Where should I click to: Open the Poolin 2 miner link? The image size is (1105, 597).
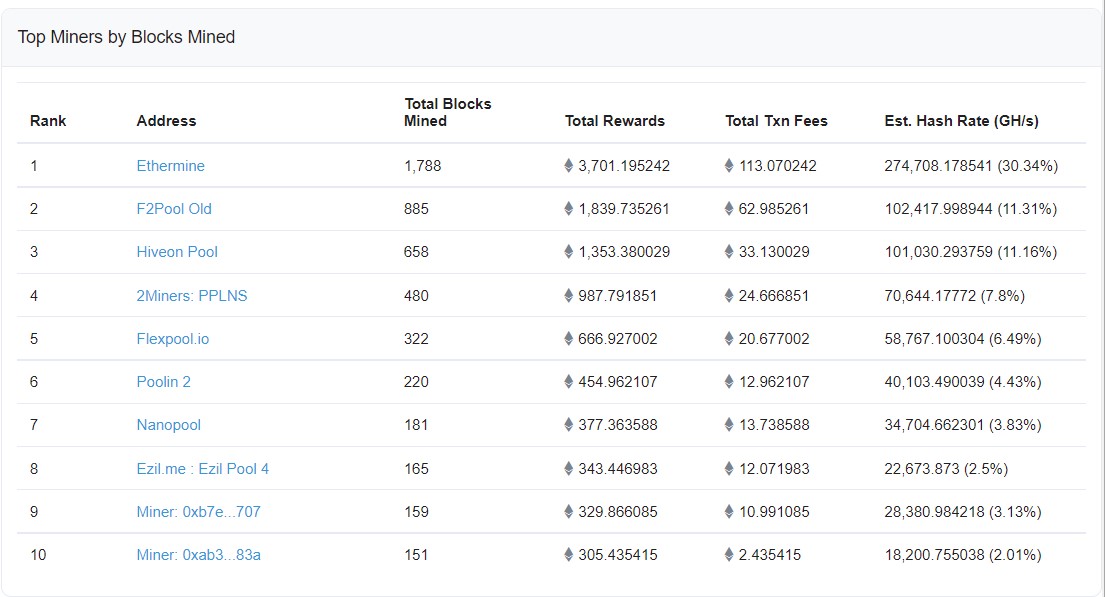coord(163,381)
